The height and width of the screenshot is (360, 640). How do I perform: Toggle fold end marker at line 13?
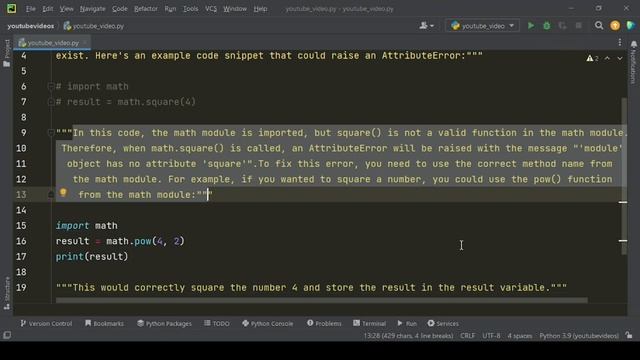point(51,195)
